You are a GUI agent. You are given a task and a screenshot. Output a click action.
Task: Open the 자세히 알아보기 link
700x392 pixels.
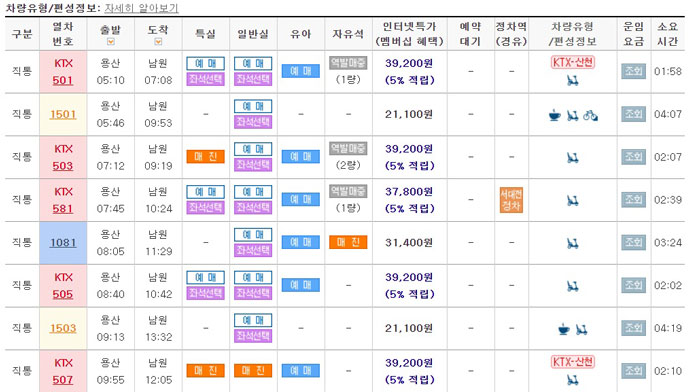tap(141, 8)
